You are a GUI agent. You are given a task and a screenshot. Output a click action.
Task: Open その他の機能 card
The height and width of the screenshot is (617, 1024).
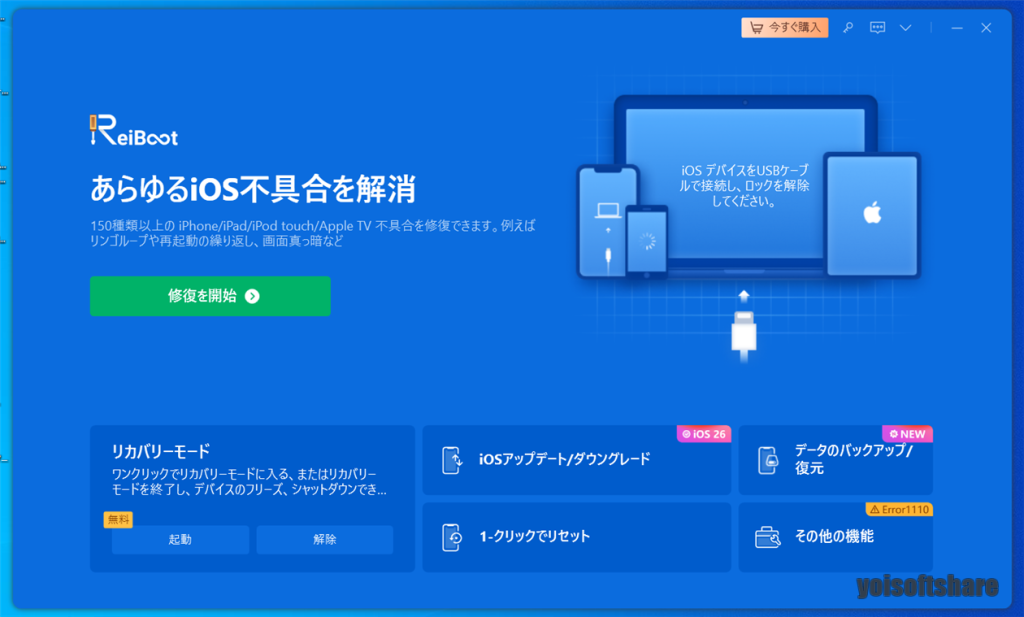835,537
